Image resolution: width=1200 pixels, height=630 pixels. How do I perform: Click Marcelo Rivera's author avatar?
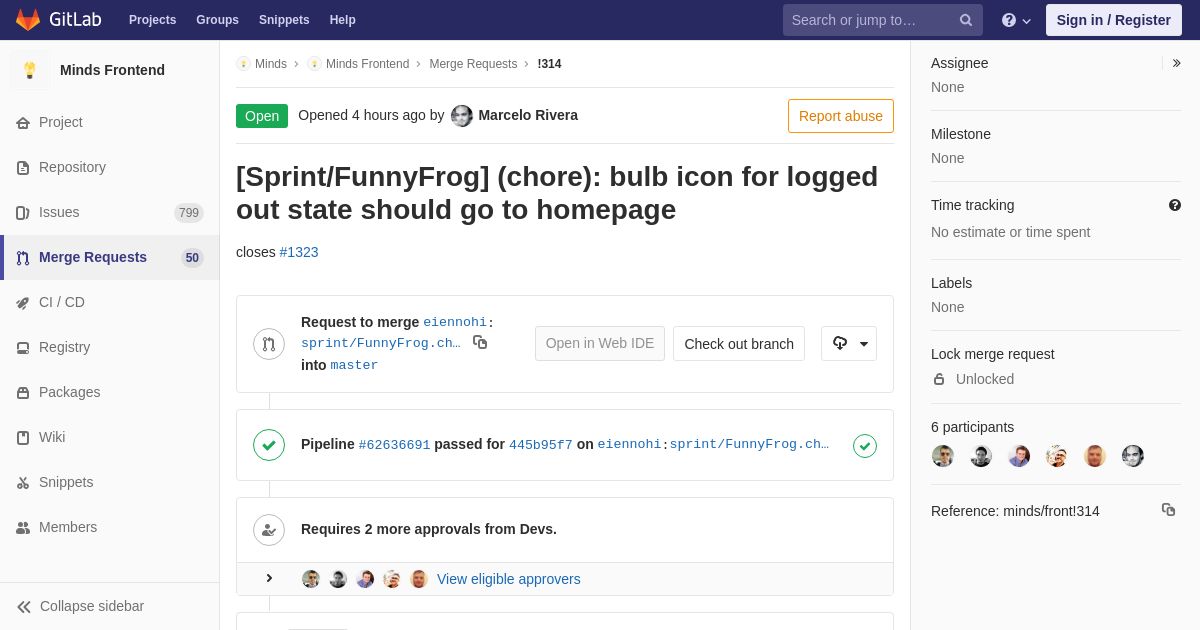tap(462, 116)
